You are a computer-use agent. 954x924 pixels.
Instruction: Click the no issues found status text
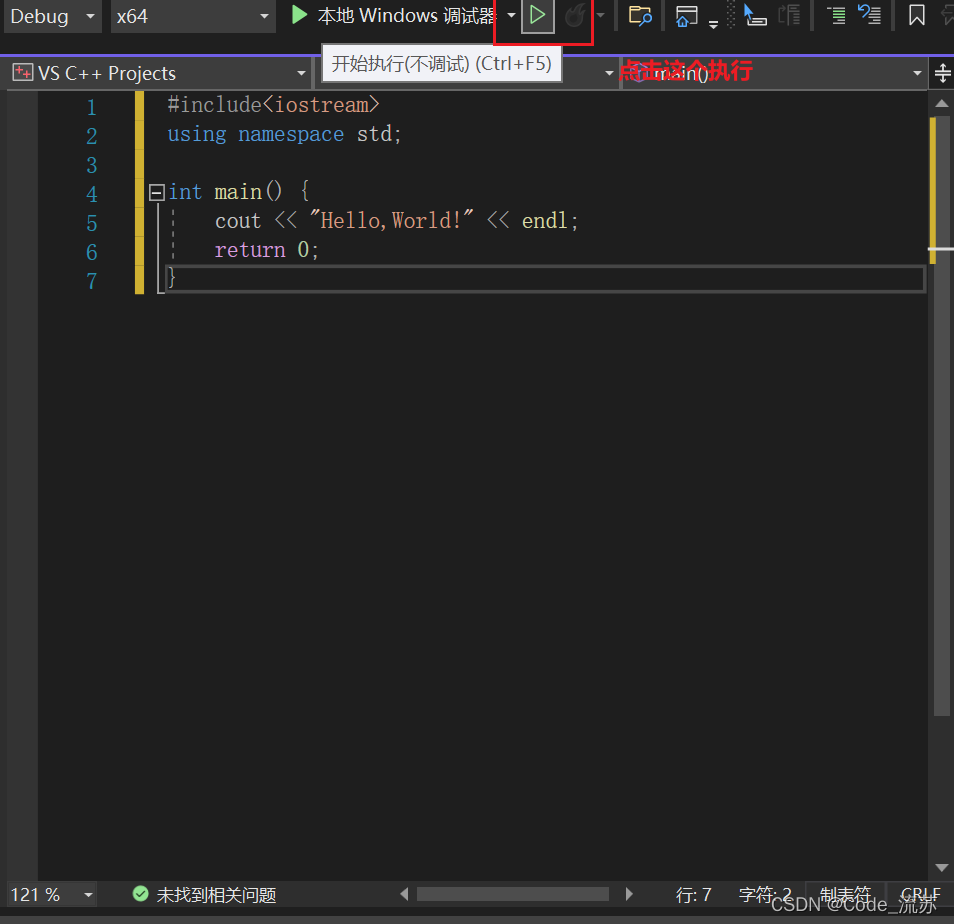[x=216, y=895]
